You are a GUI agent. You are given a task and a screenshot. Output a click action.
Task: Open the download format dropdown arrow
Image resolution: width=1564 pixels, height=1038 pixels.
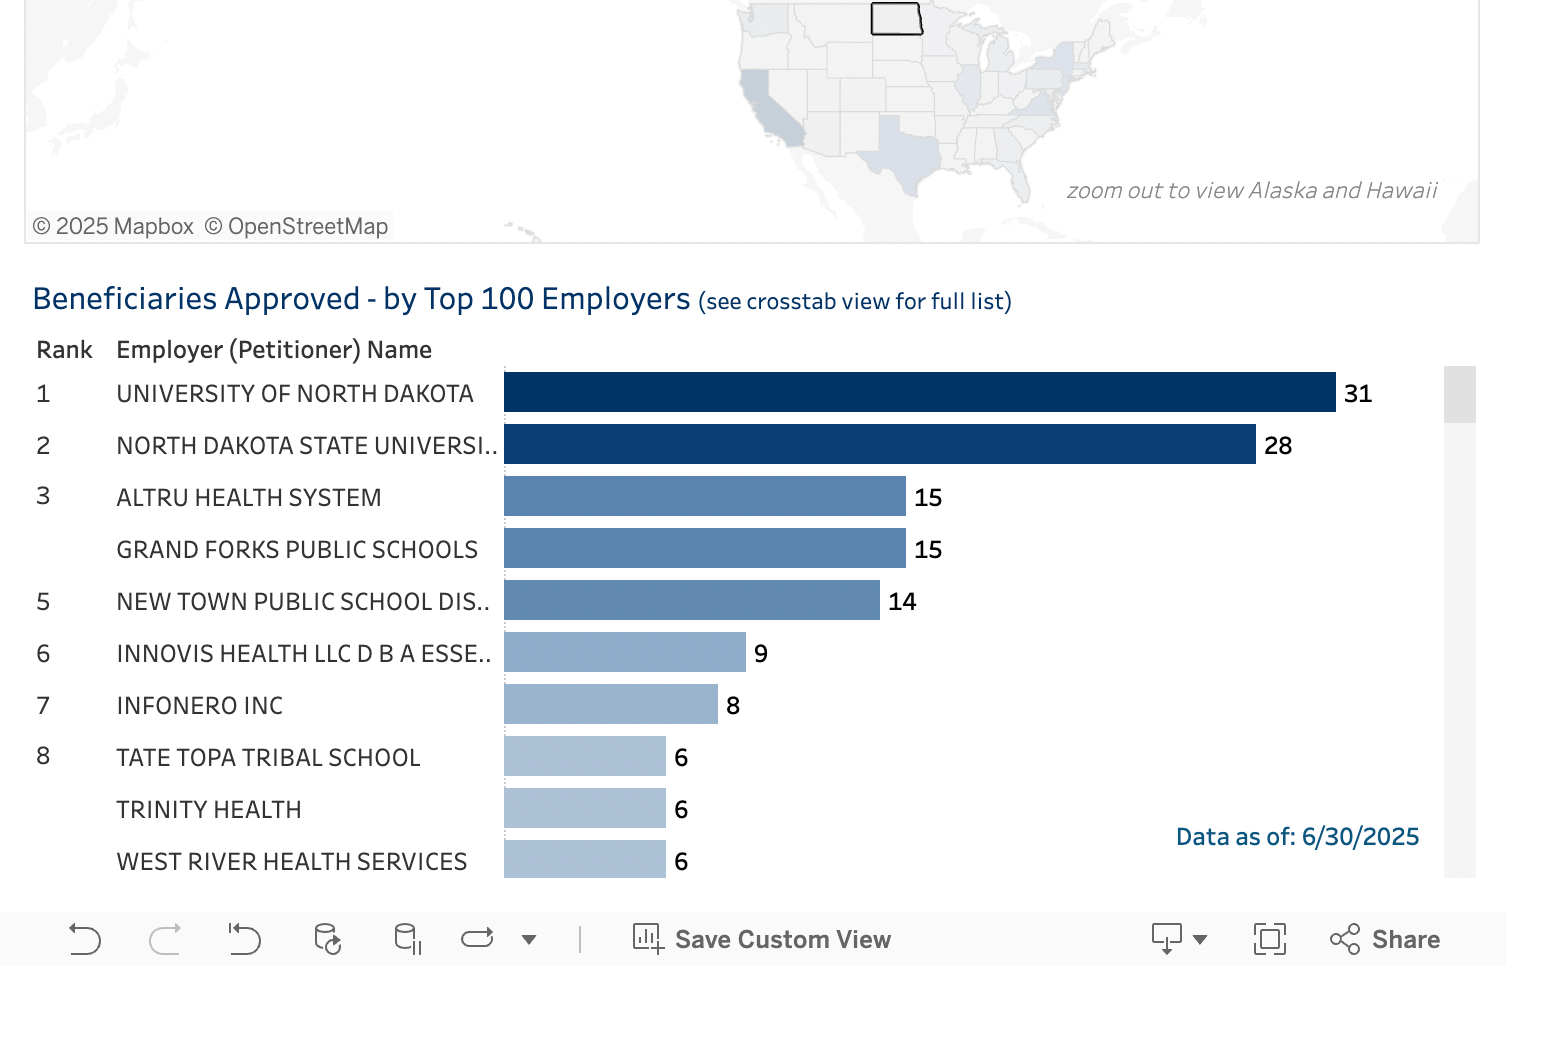coord(1200,939)
